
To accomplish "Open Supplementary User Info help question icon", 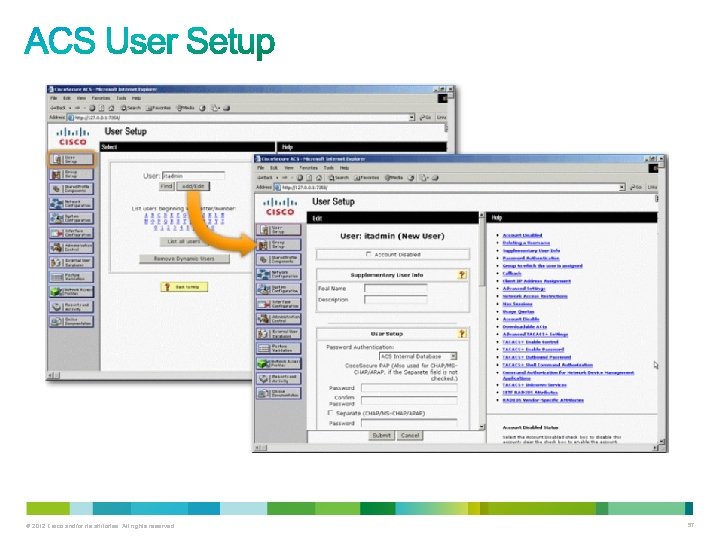I will [462, 275].
